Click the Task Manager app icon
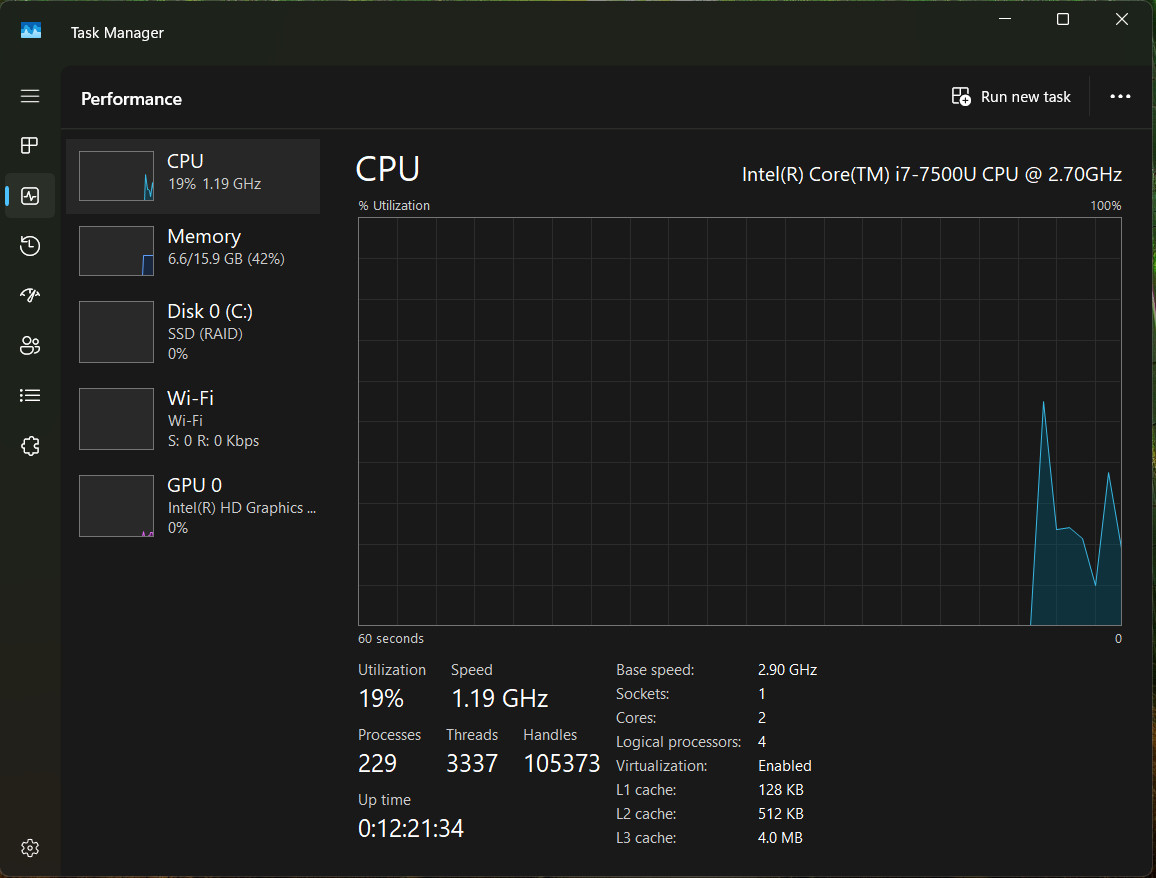This screenshot has height=878, width=1156. pyautogui.click(x=31, y=31)
